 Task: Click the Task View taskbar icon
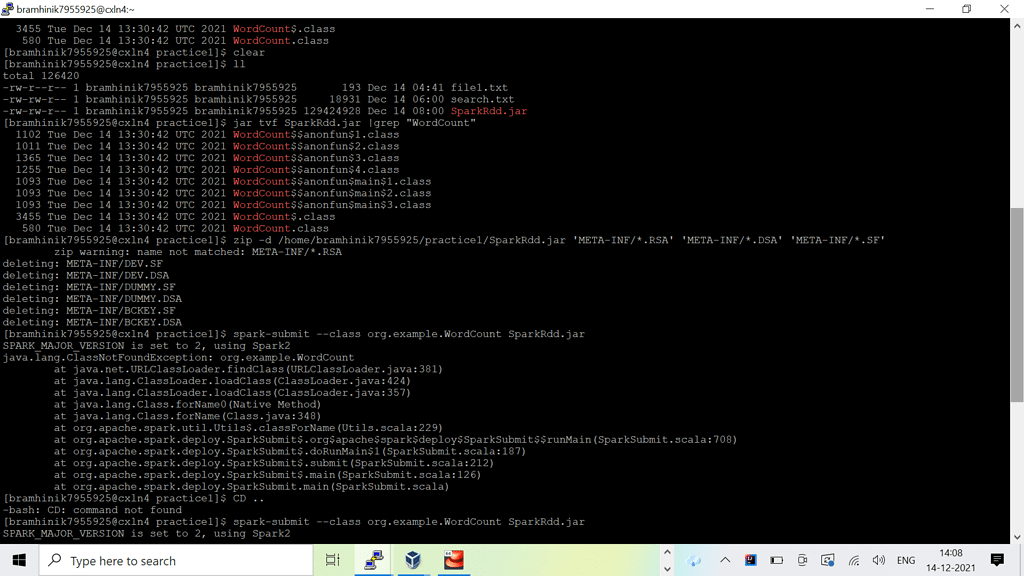pyautogui.click(x=333, y=560)
